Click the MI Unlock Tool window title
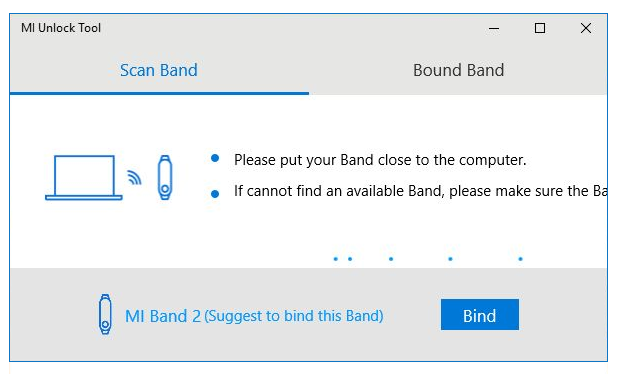Viewport: 619px width, 374px height. [61, 28]
